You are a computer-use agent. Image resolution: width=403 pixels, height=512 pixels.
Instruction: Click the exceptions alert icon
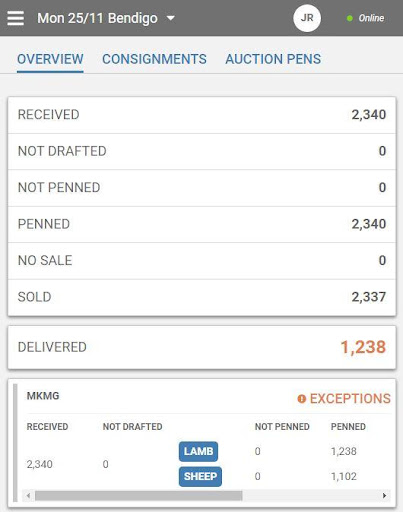click(x=301, y=399)
